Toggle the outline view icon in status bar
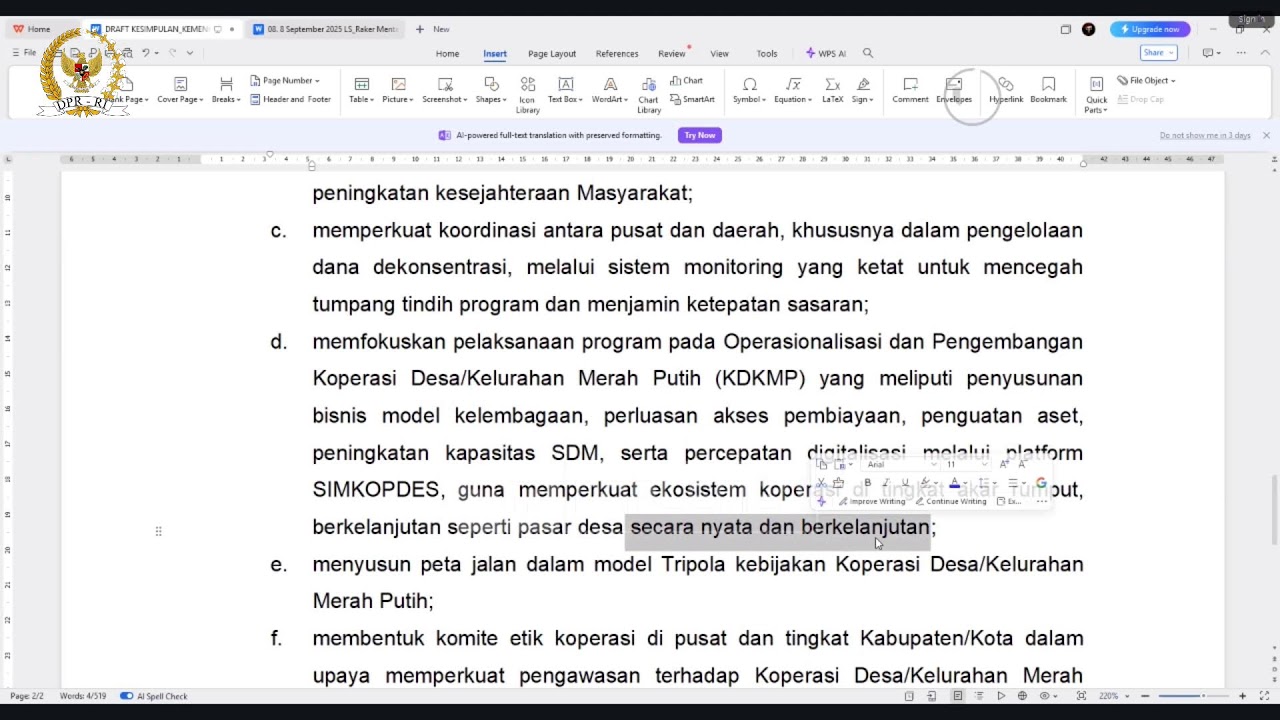Image resolution: width=1280 pixels, height=720 pixels. point(978,696)
